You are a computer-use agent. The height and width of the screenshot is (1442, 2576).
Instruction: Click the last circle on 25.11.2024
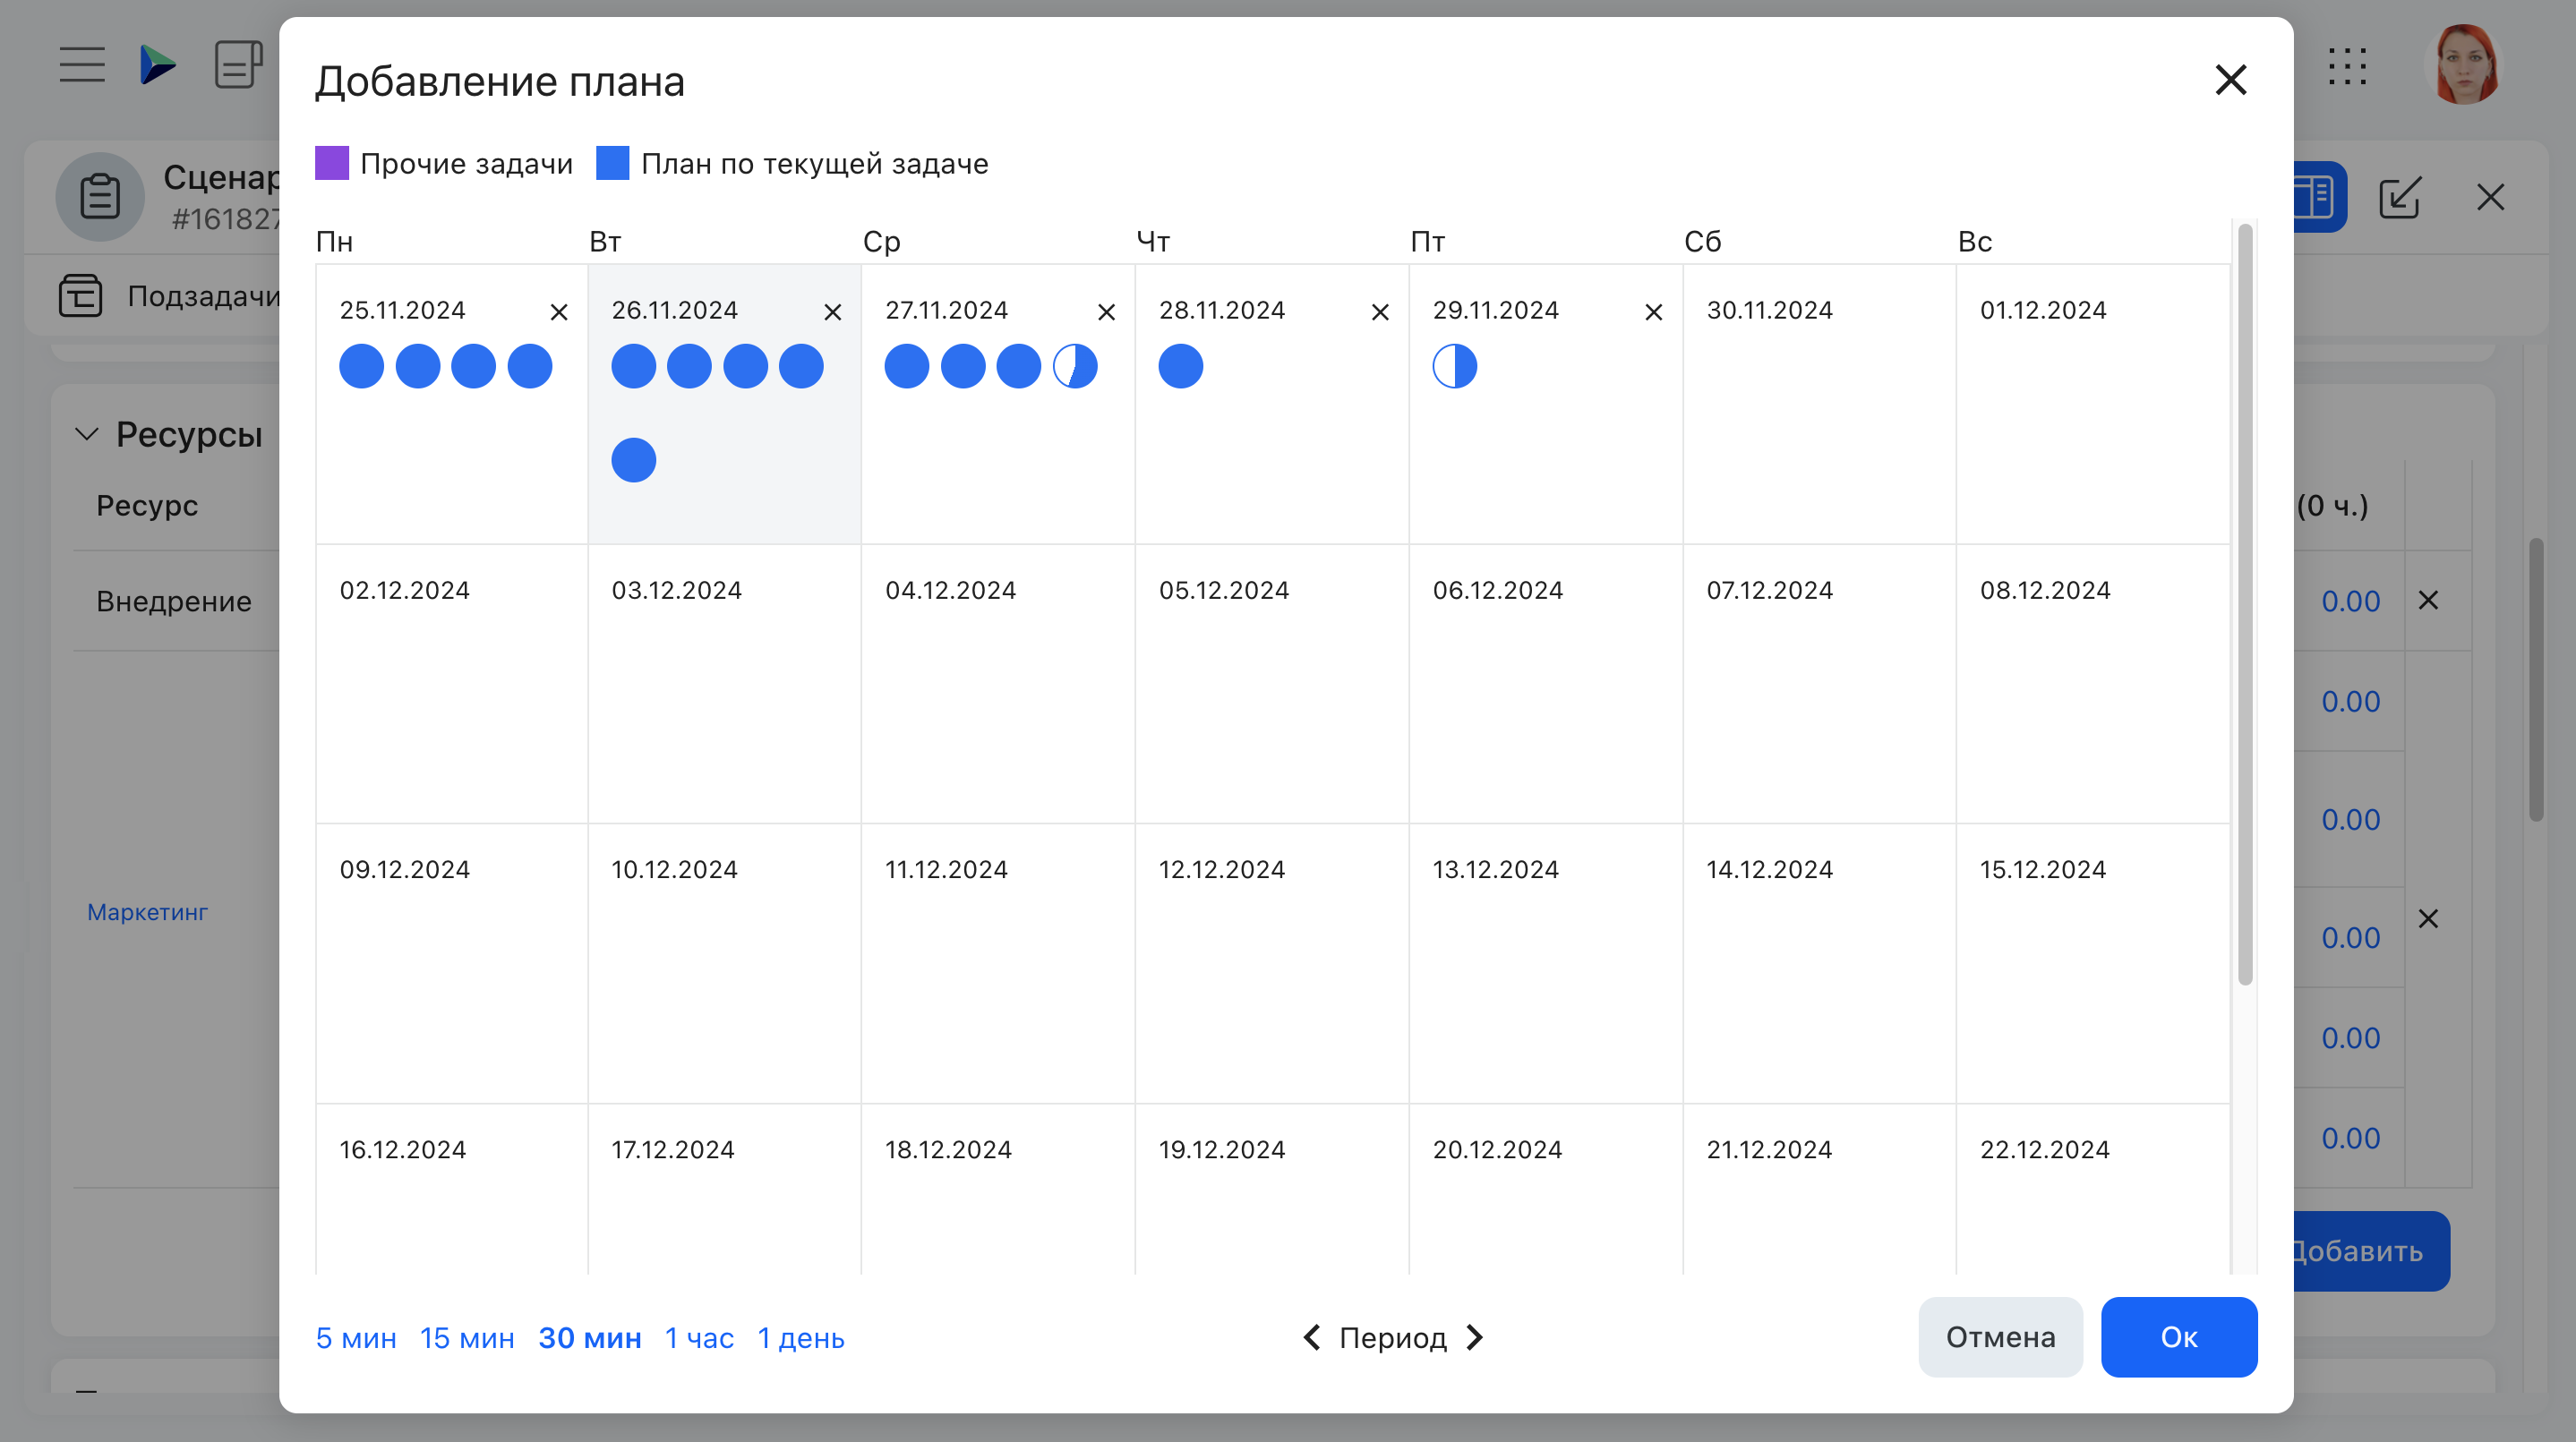click(530, 366)
